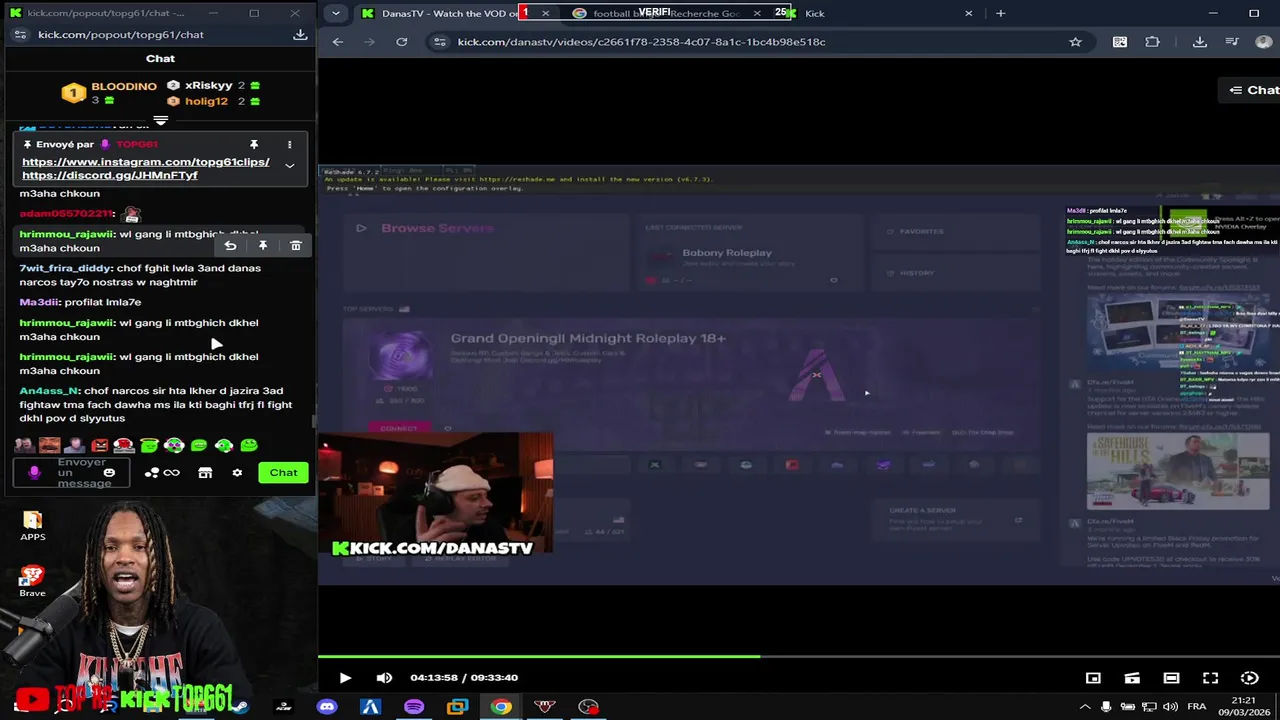
Task: Select username Ma3dii in chat
Action: click(39, 302)
